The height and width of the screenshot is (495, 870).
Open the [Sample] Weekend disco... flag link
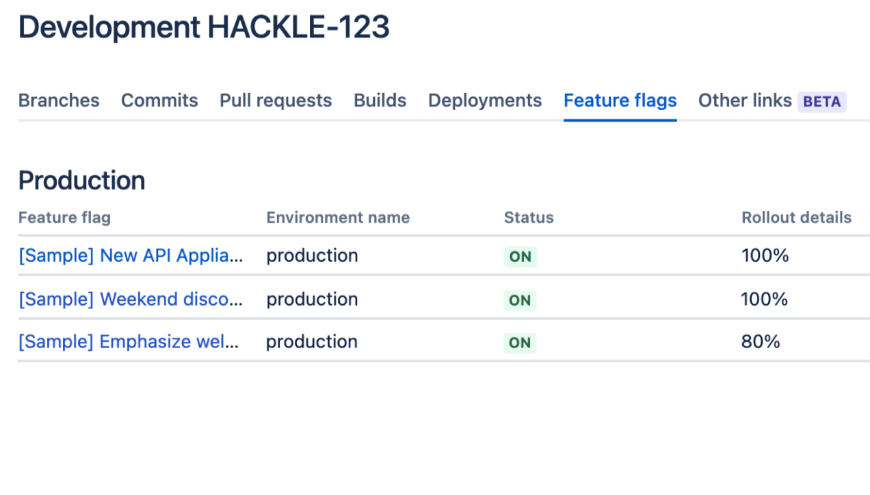(x=131, y=299)
